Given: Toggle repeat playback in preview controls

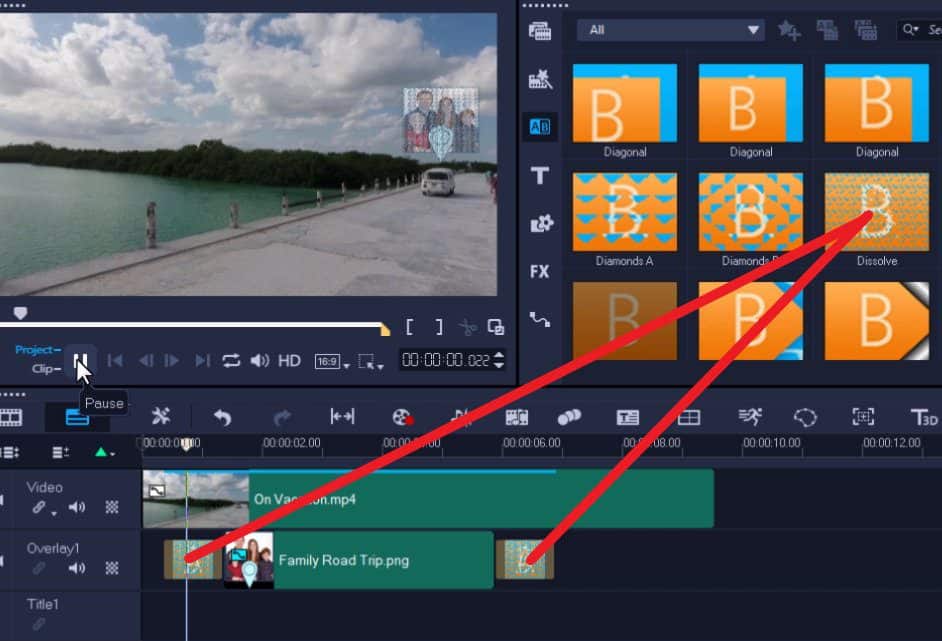Looking at the screenshot, I should pyautogui.click(x=231, y=361).
